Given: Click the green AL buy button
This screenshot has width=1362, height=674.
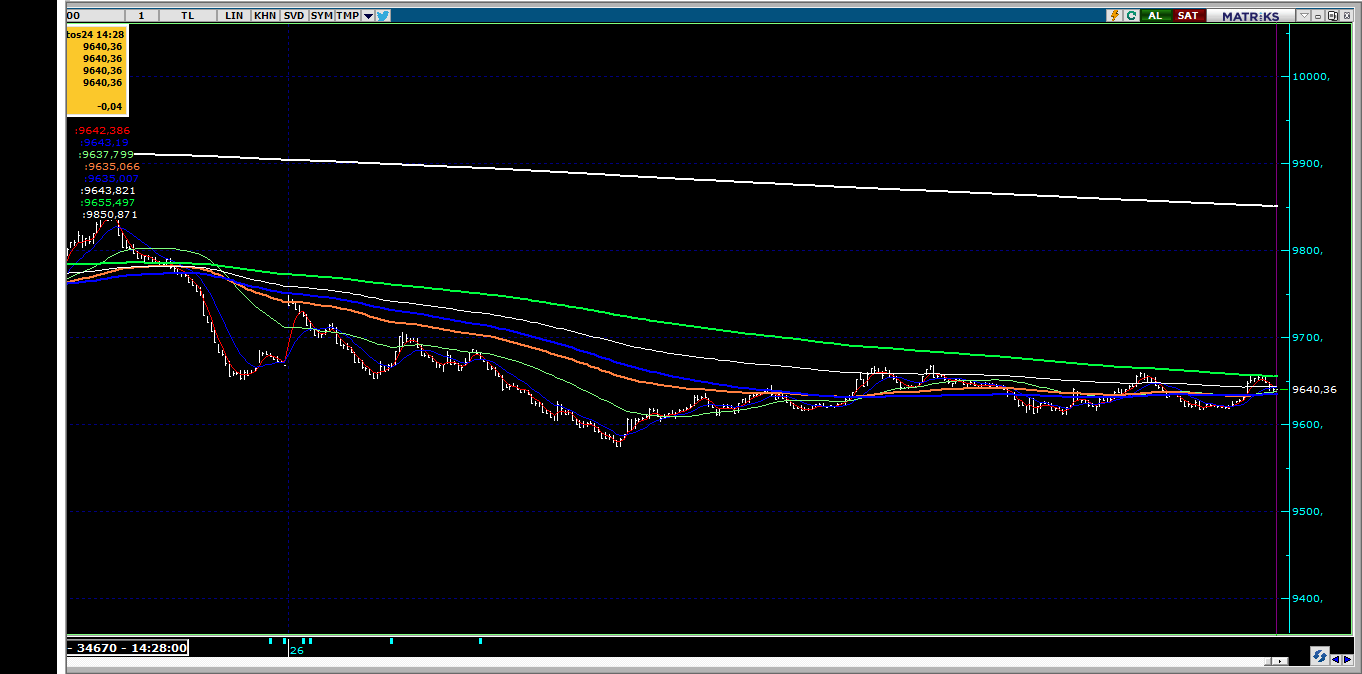Looking at the screenshot, I should 1156,15.
